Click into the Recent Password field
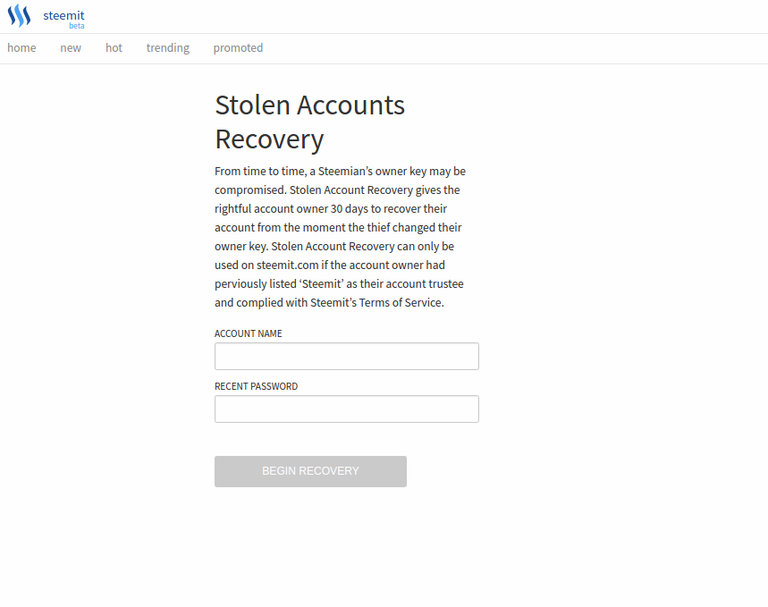The width and height of the screenshot is (768, 607). [x=346, y=409]
